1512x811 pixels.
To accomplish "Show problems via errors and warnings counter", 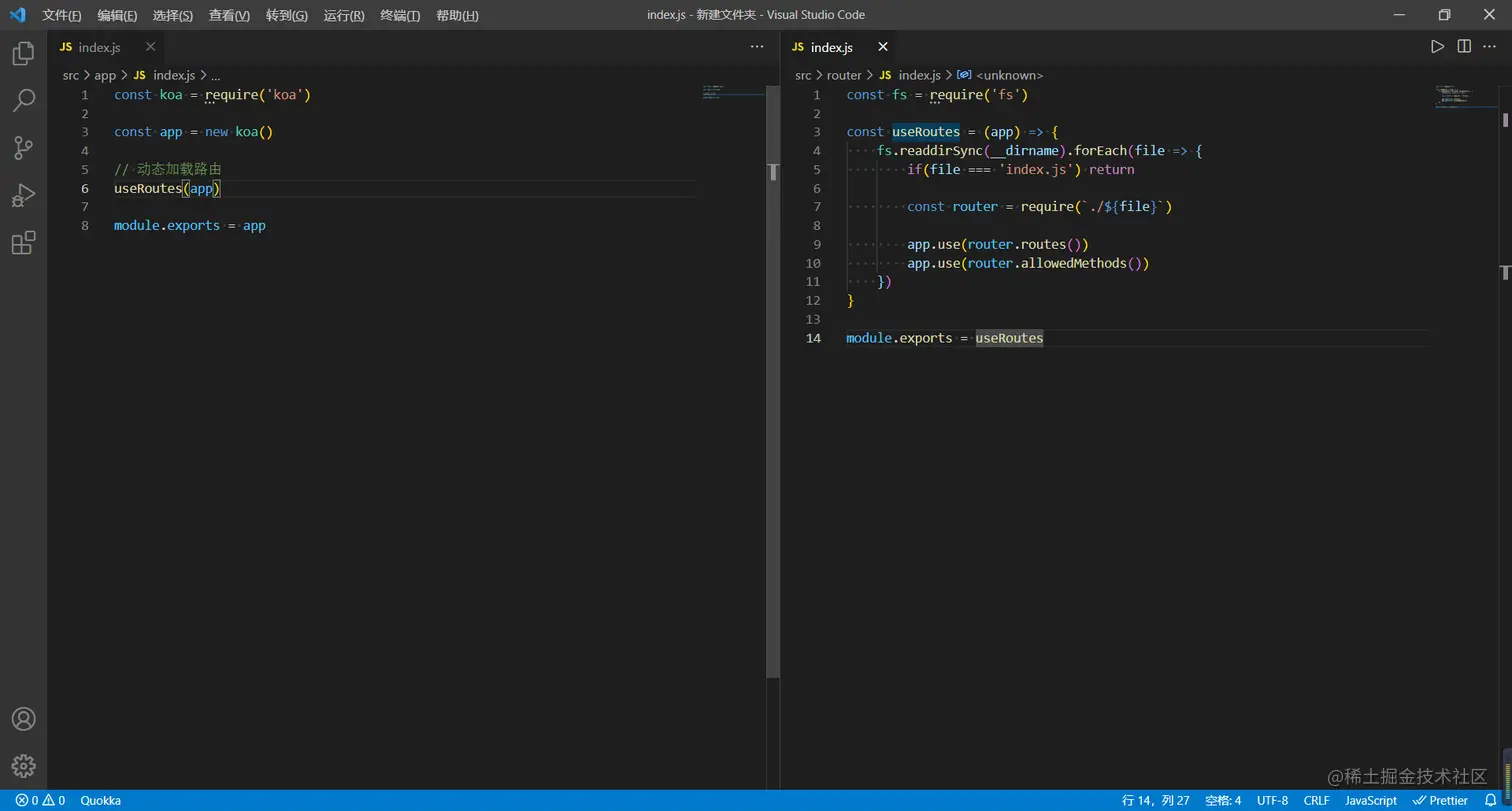I will click(40, 800).
